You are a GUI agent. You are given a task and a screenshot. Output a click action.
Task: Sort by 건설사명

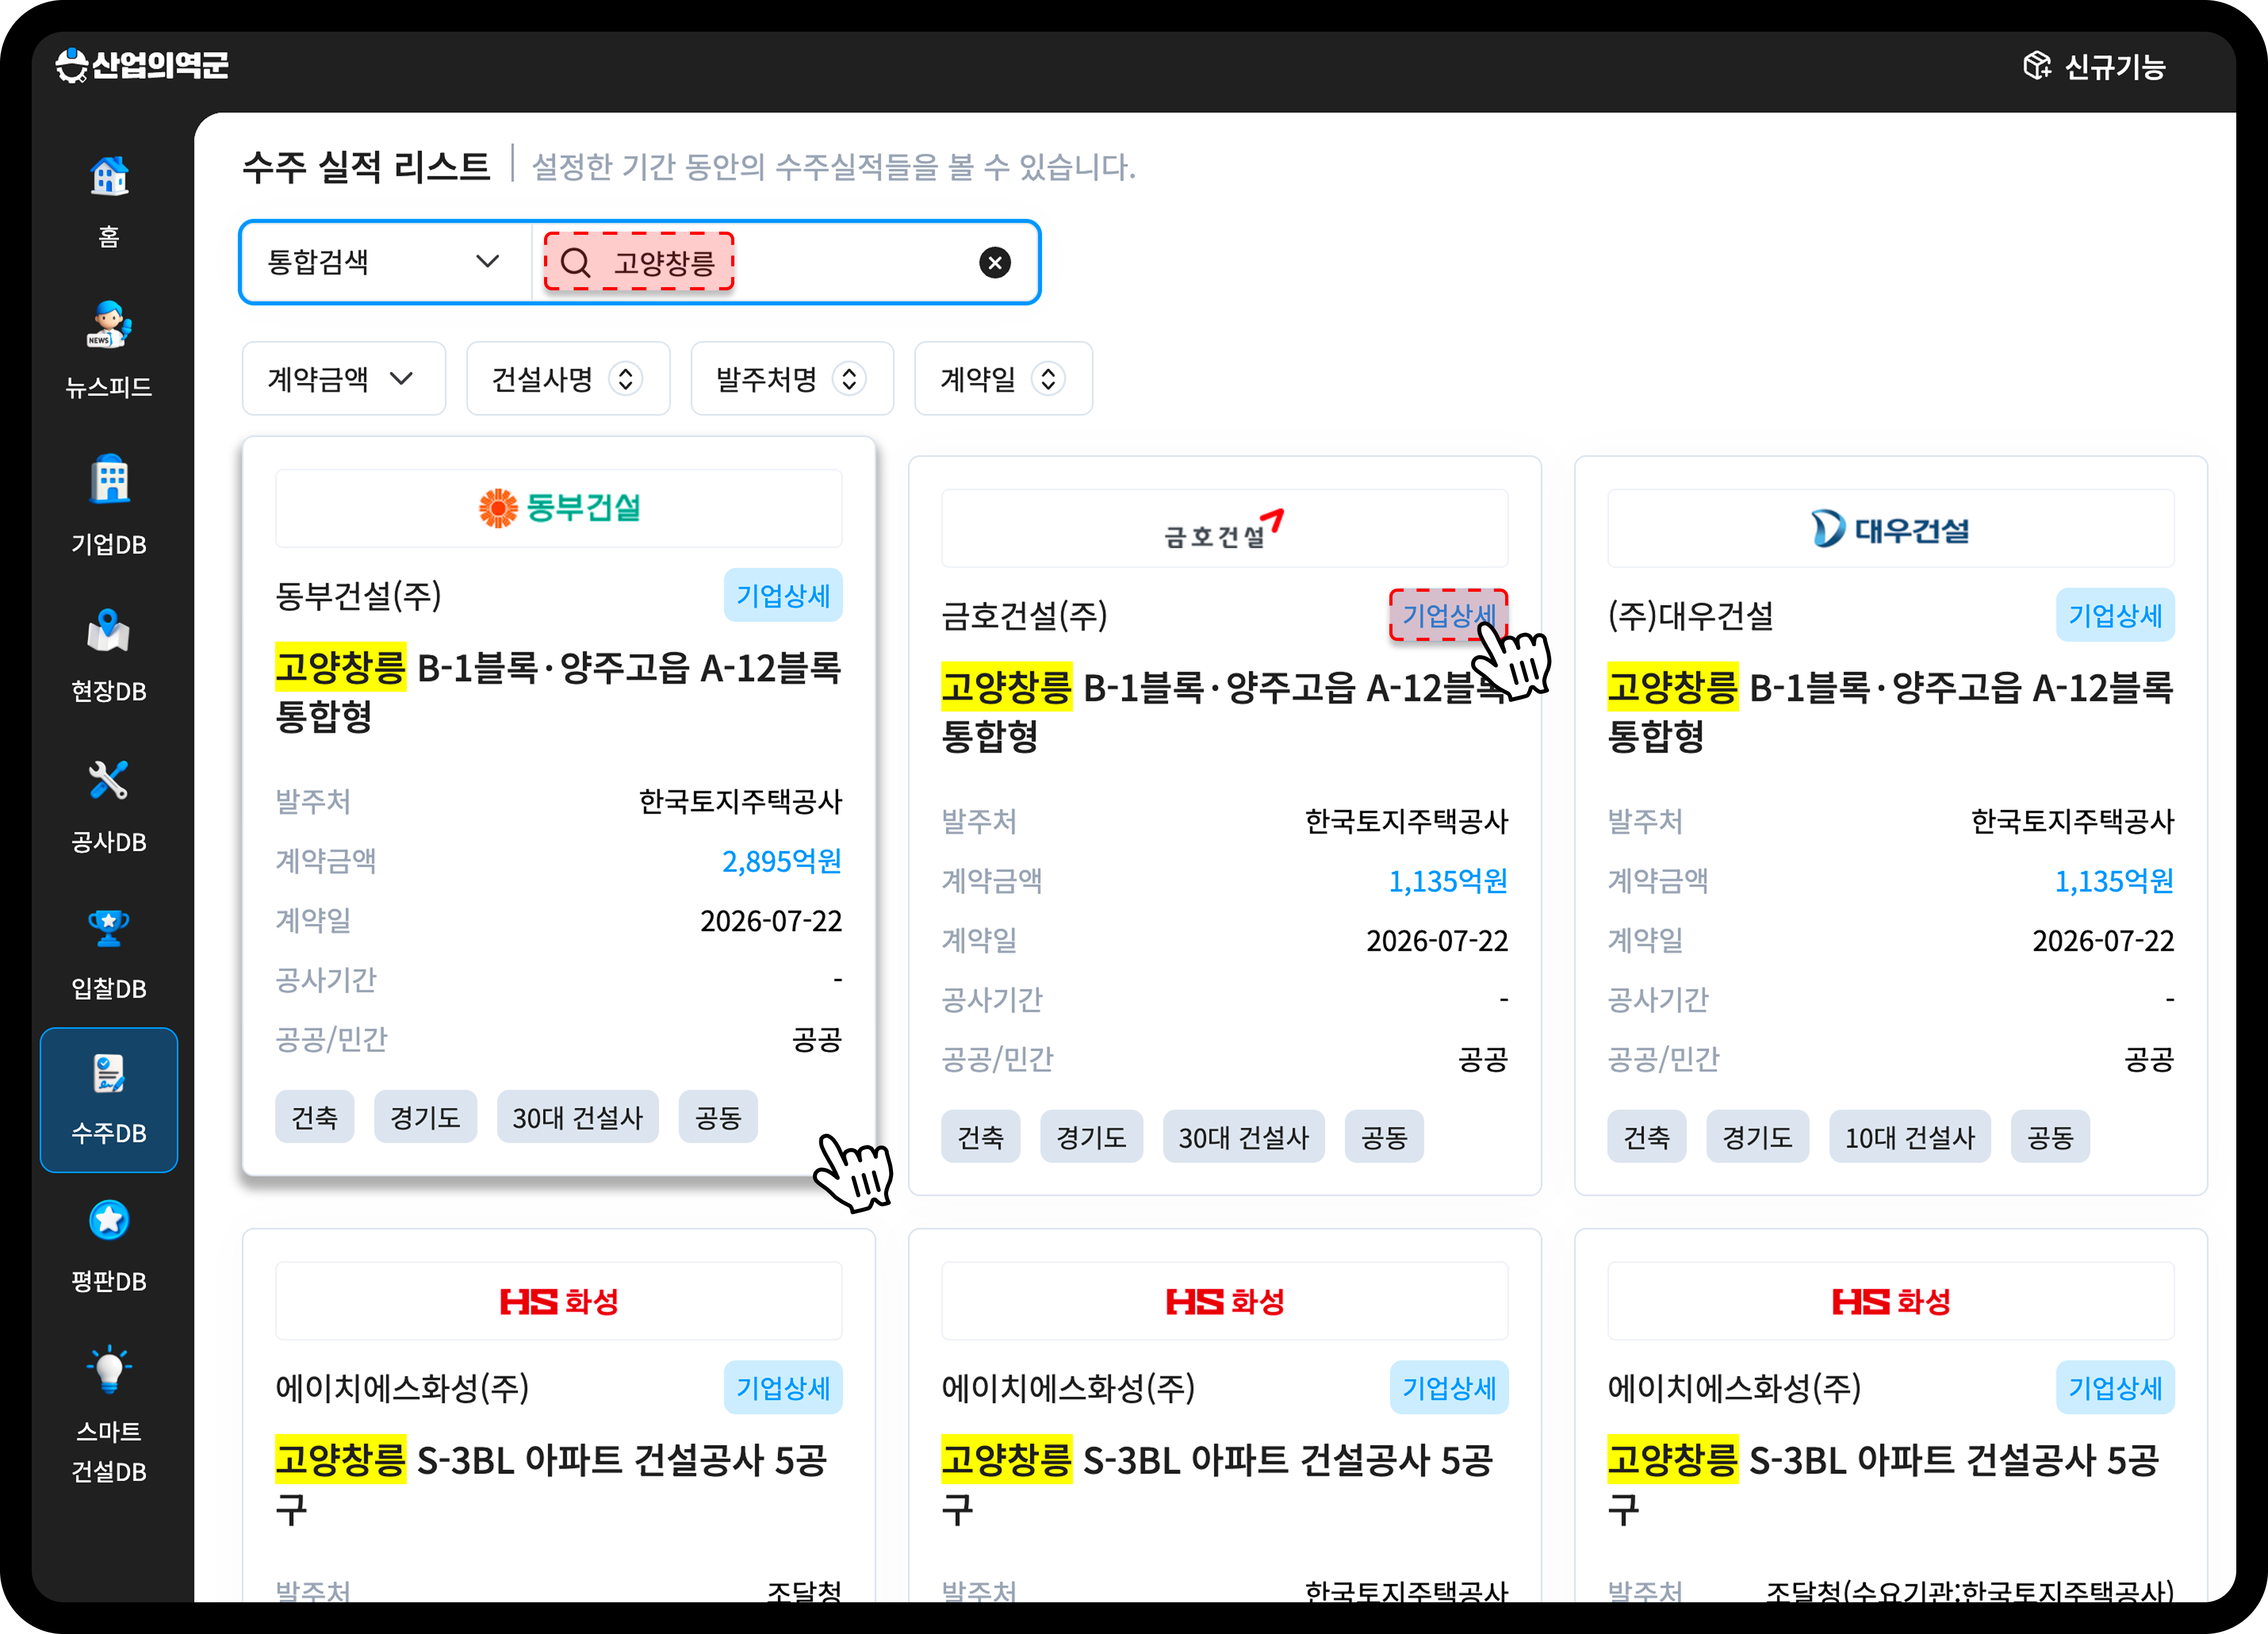pyautogui.click(x=567, y=379)
